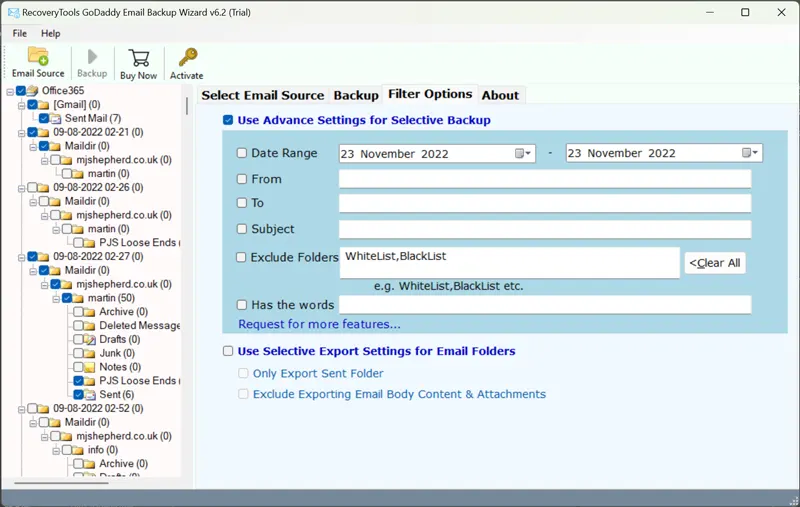800x507 pixels.
Task: Toggle Use Advance Settings for Selective Backup
Action: point(229,120)
